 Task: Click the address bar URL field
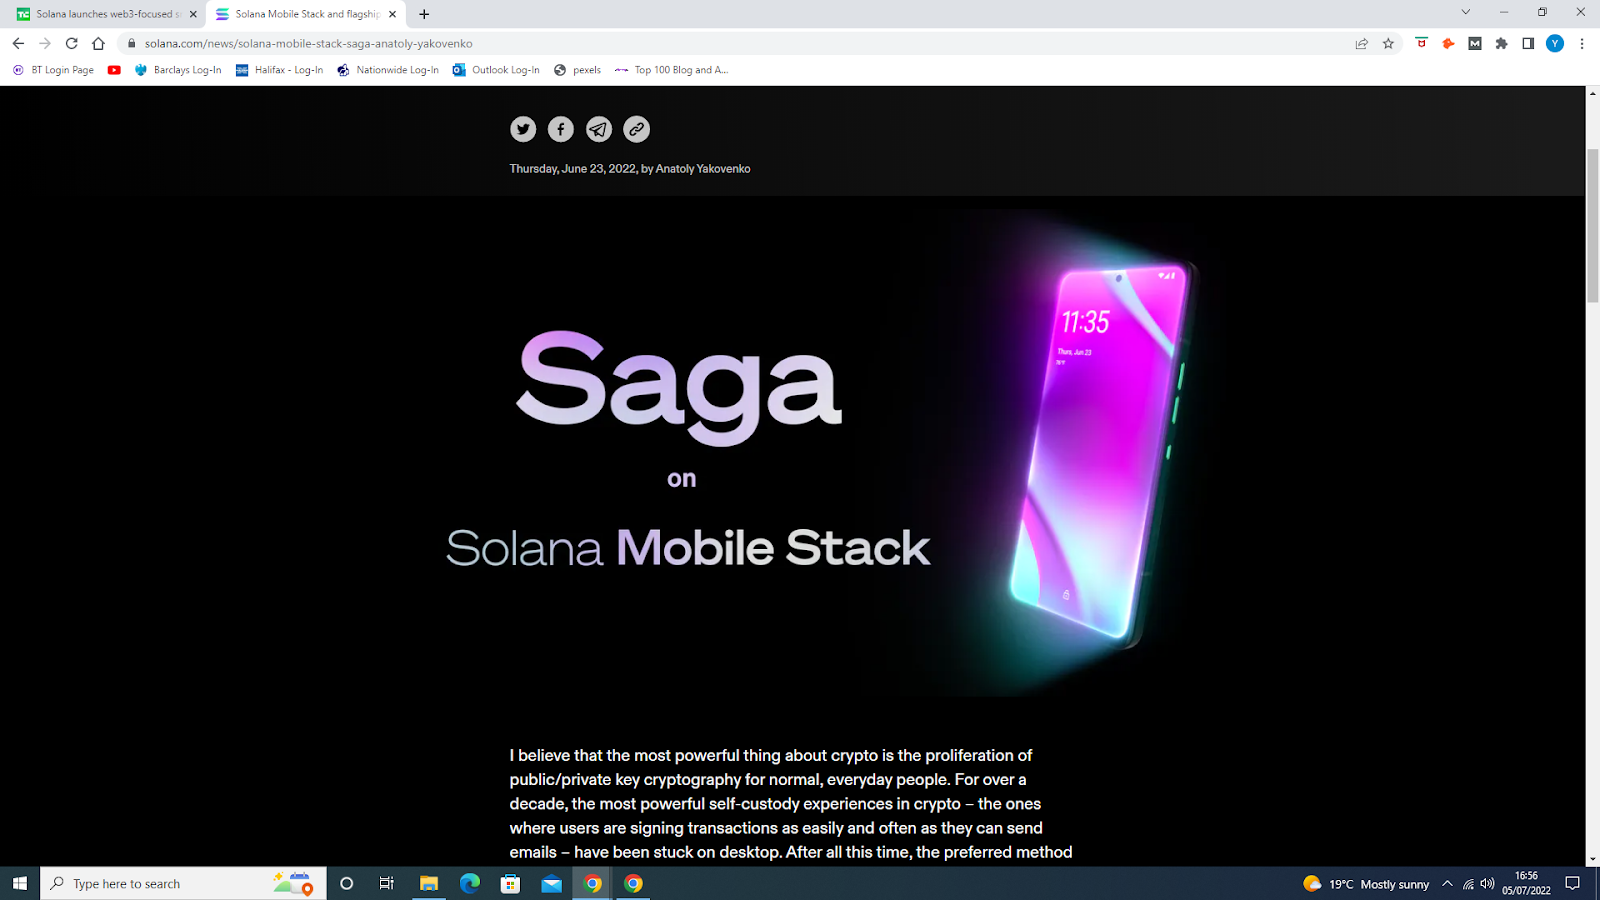740,43
